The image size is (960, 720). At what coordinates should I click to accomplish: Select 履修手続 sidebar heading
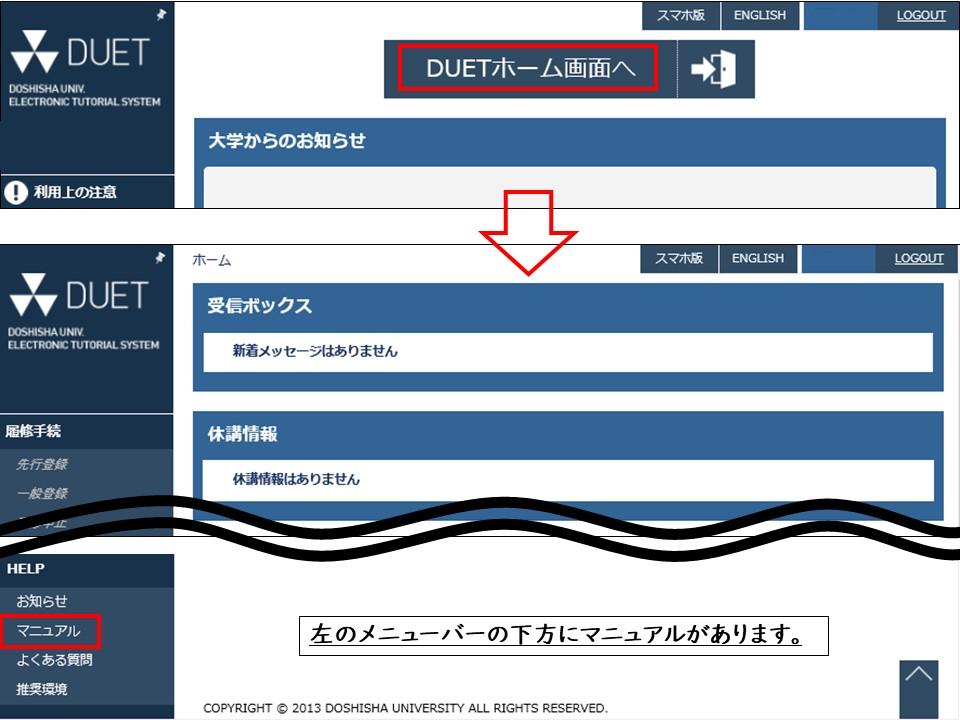tap(33, 431)
